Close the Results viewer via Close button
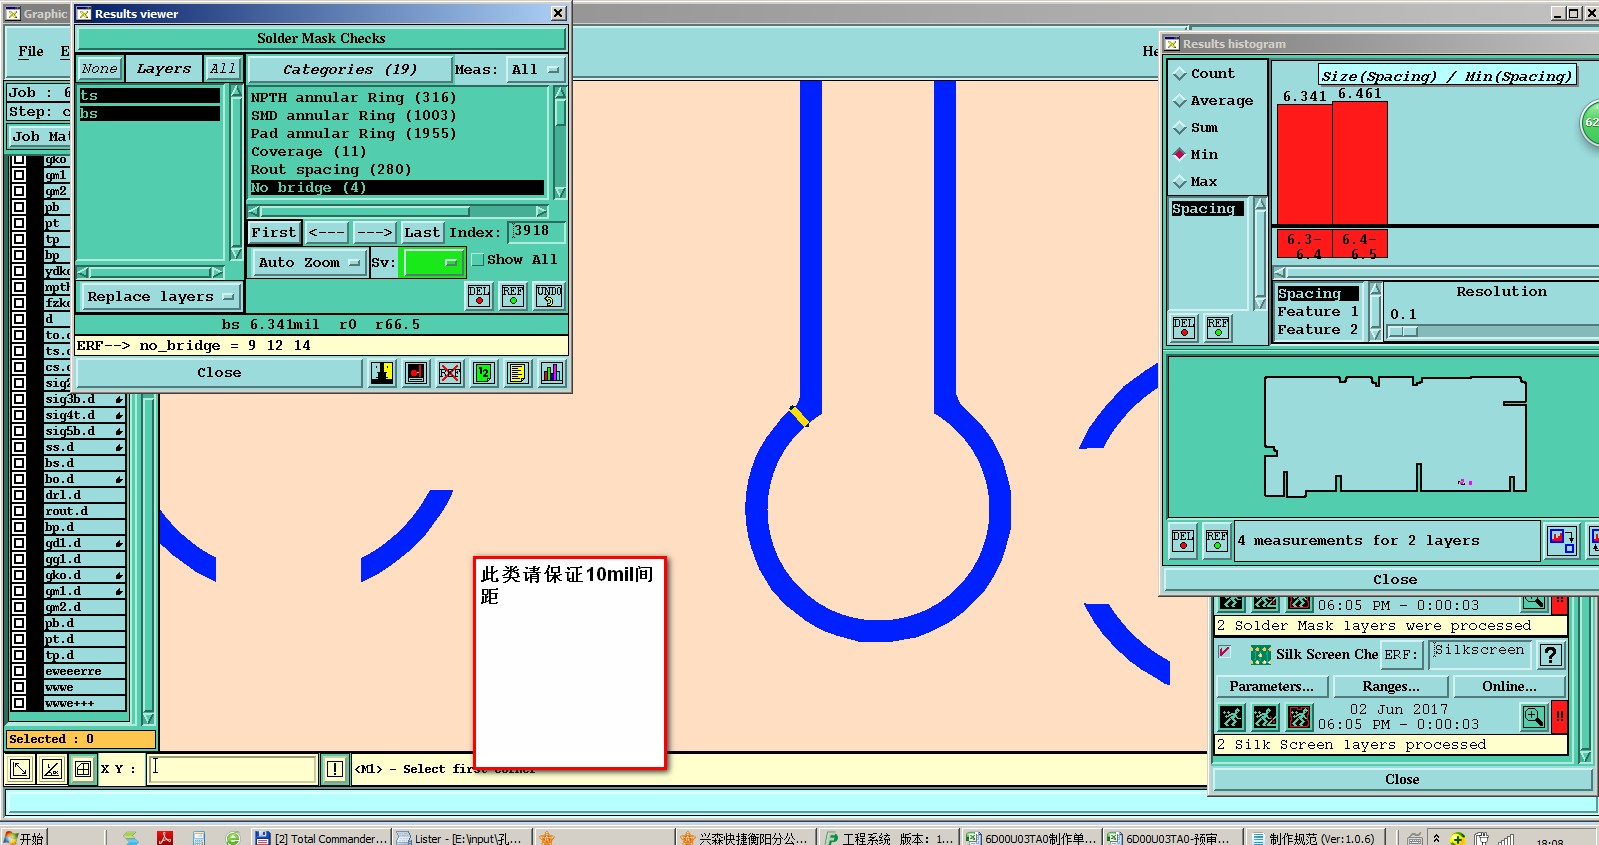The image size is (1599, 845). click(x=219, y=373)
